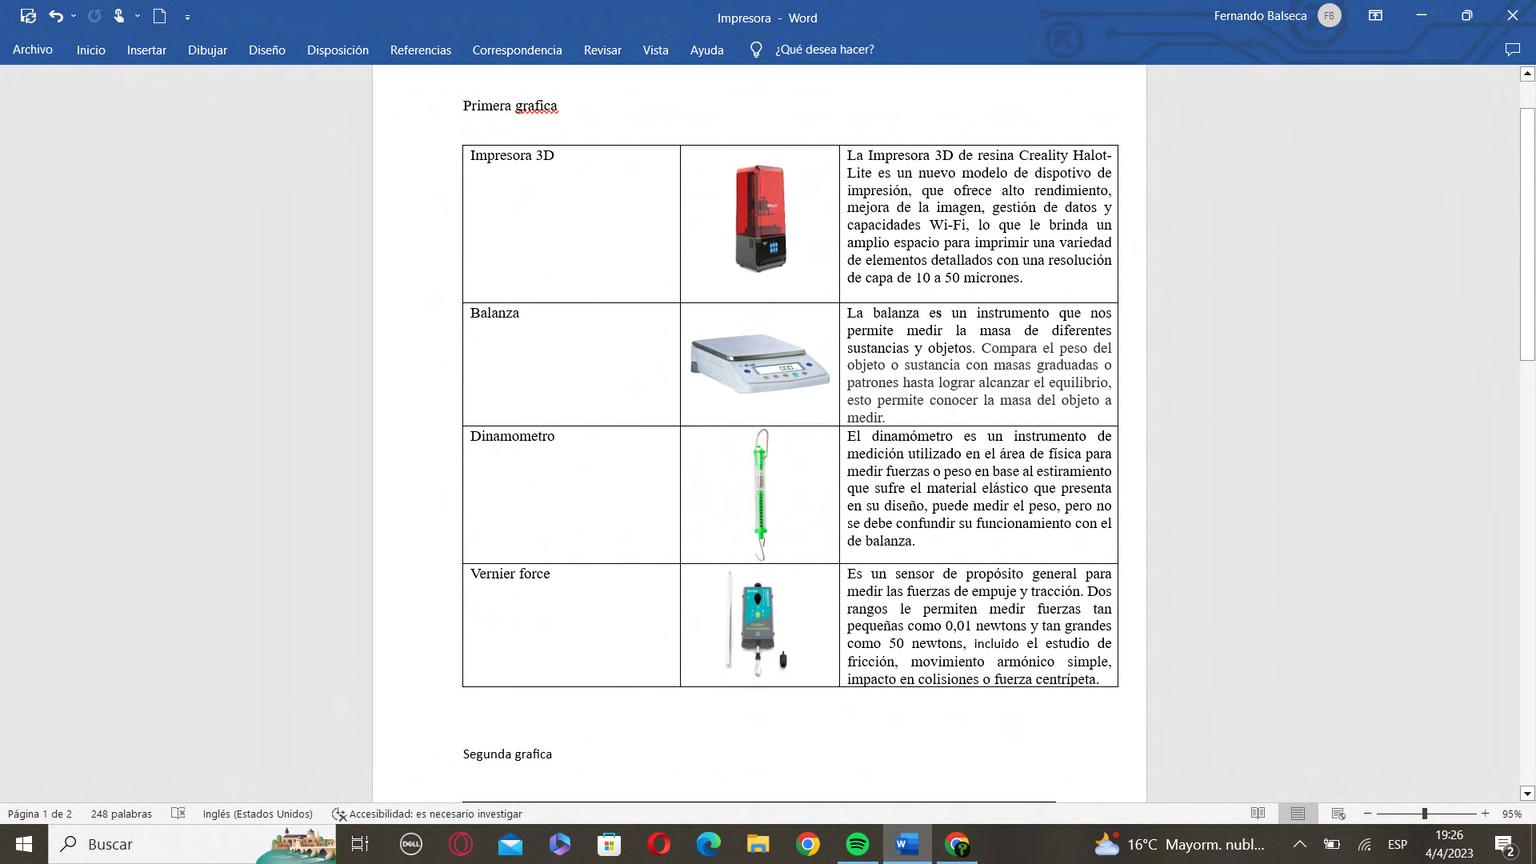Click the 'Vernier force' table cell
The image size is (1536, 864).
pyautogui.click(x=571, y=625)
